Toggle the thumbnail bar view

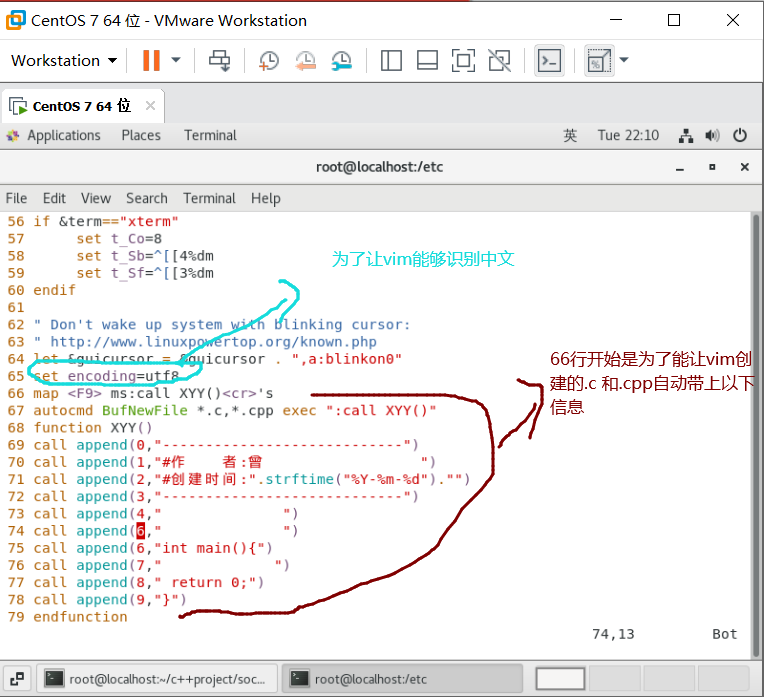coord(427,60)
